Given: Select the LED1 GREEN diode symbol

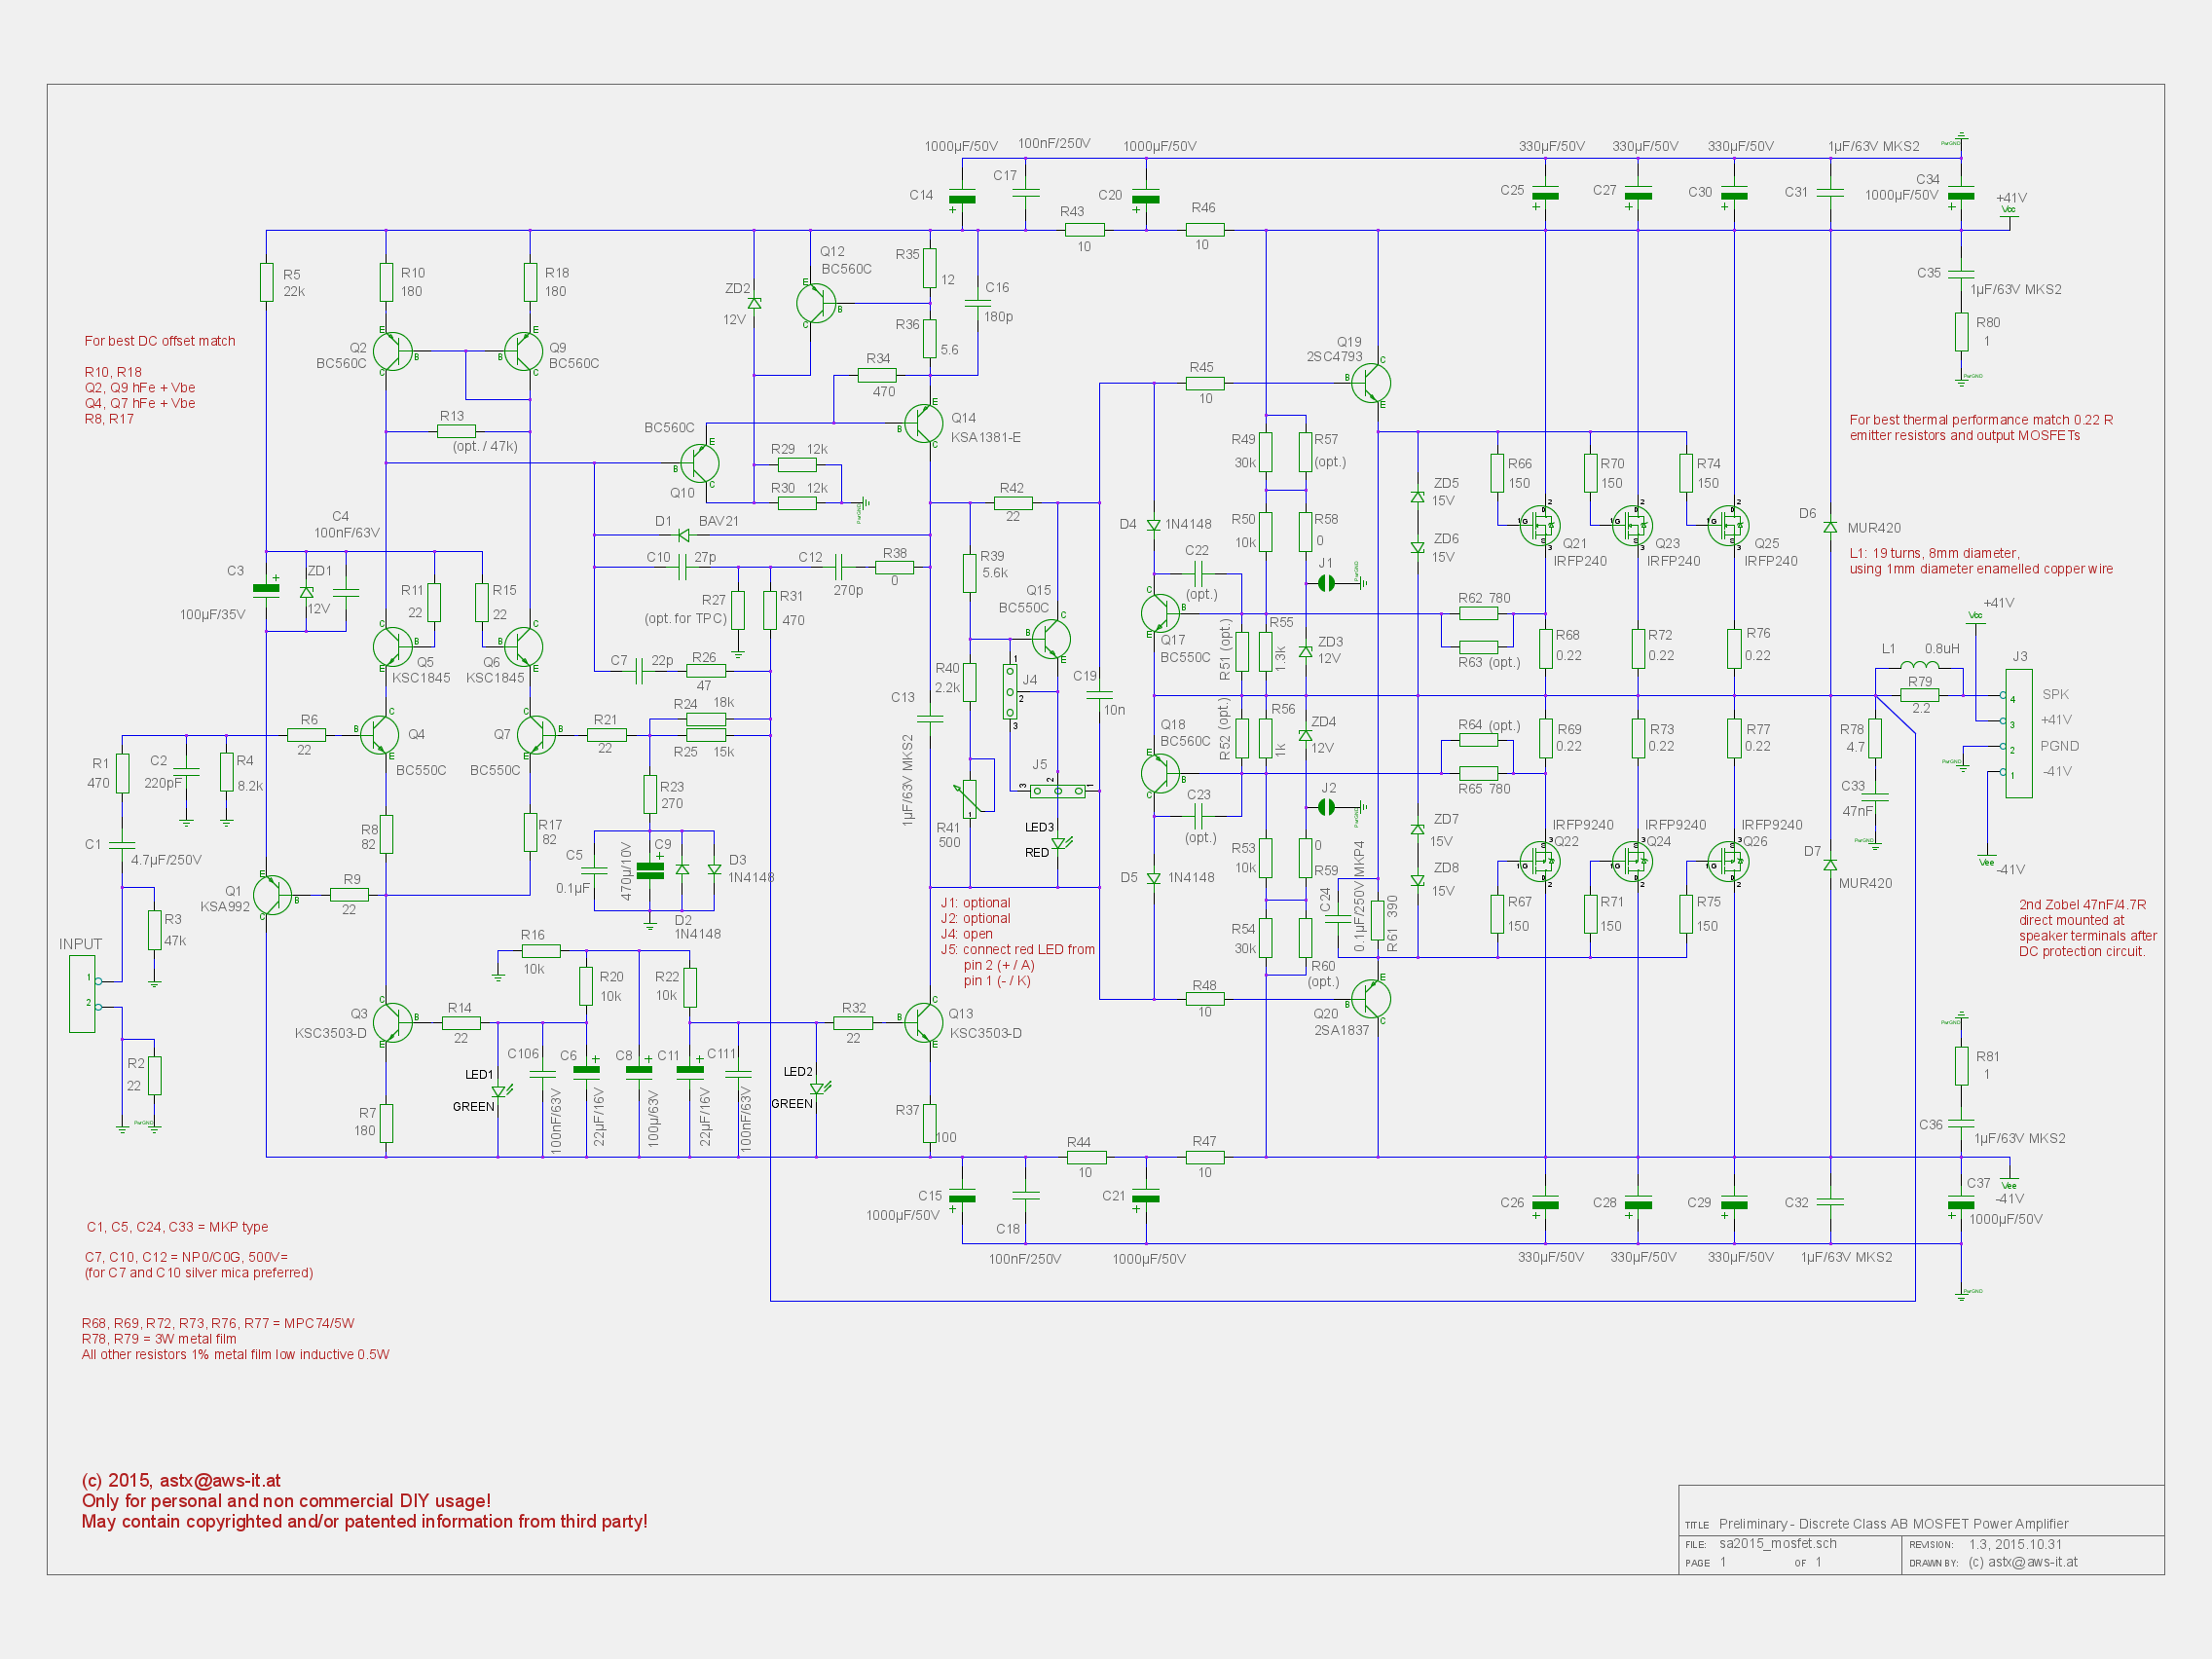Looking at the screenshot, I should point(498,1091).
